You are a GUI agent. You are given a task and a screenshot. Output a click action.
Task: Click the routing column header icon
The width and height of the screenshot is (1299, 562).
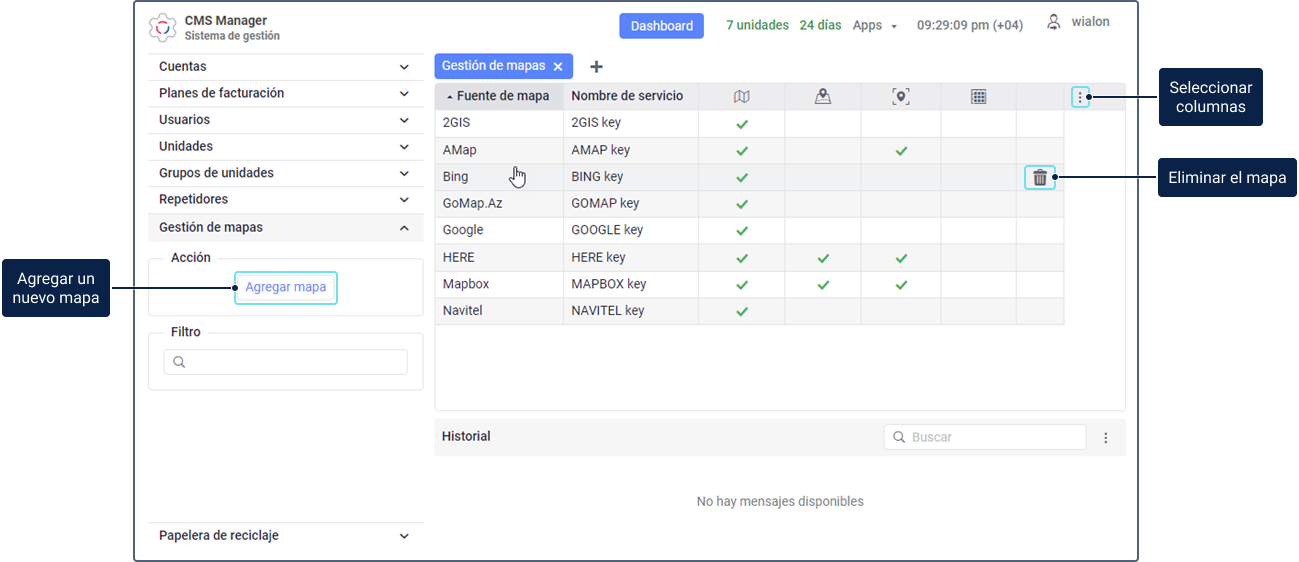[x=823, y=97]
